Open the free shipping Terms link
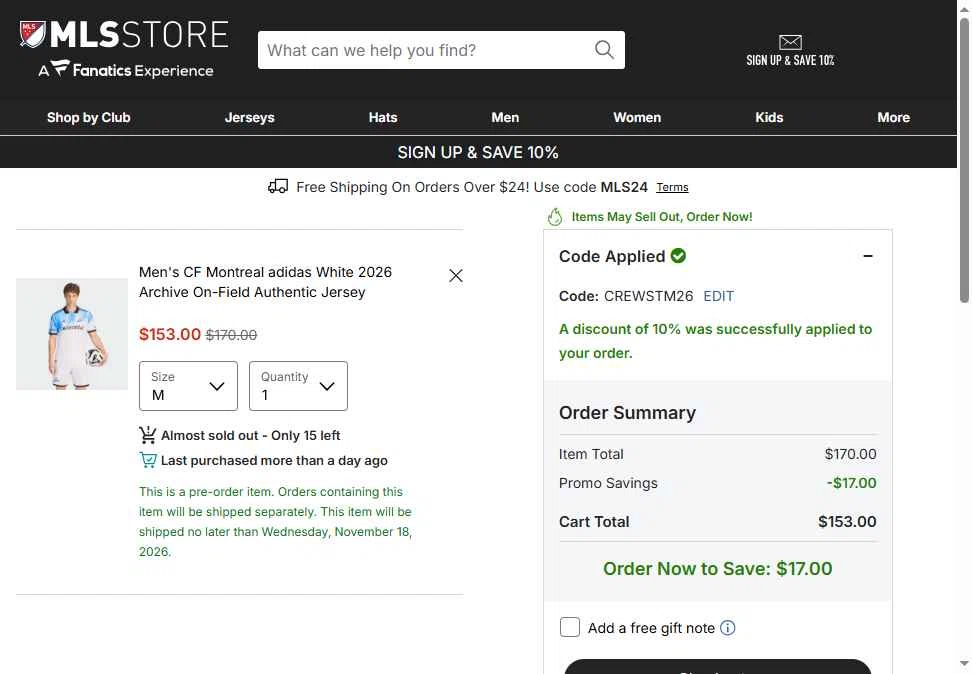The width and height of the screenshot is (972, 674). (672, 187)
